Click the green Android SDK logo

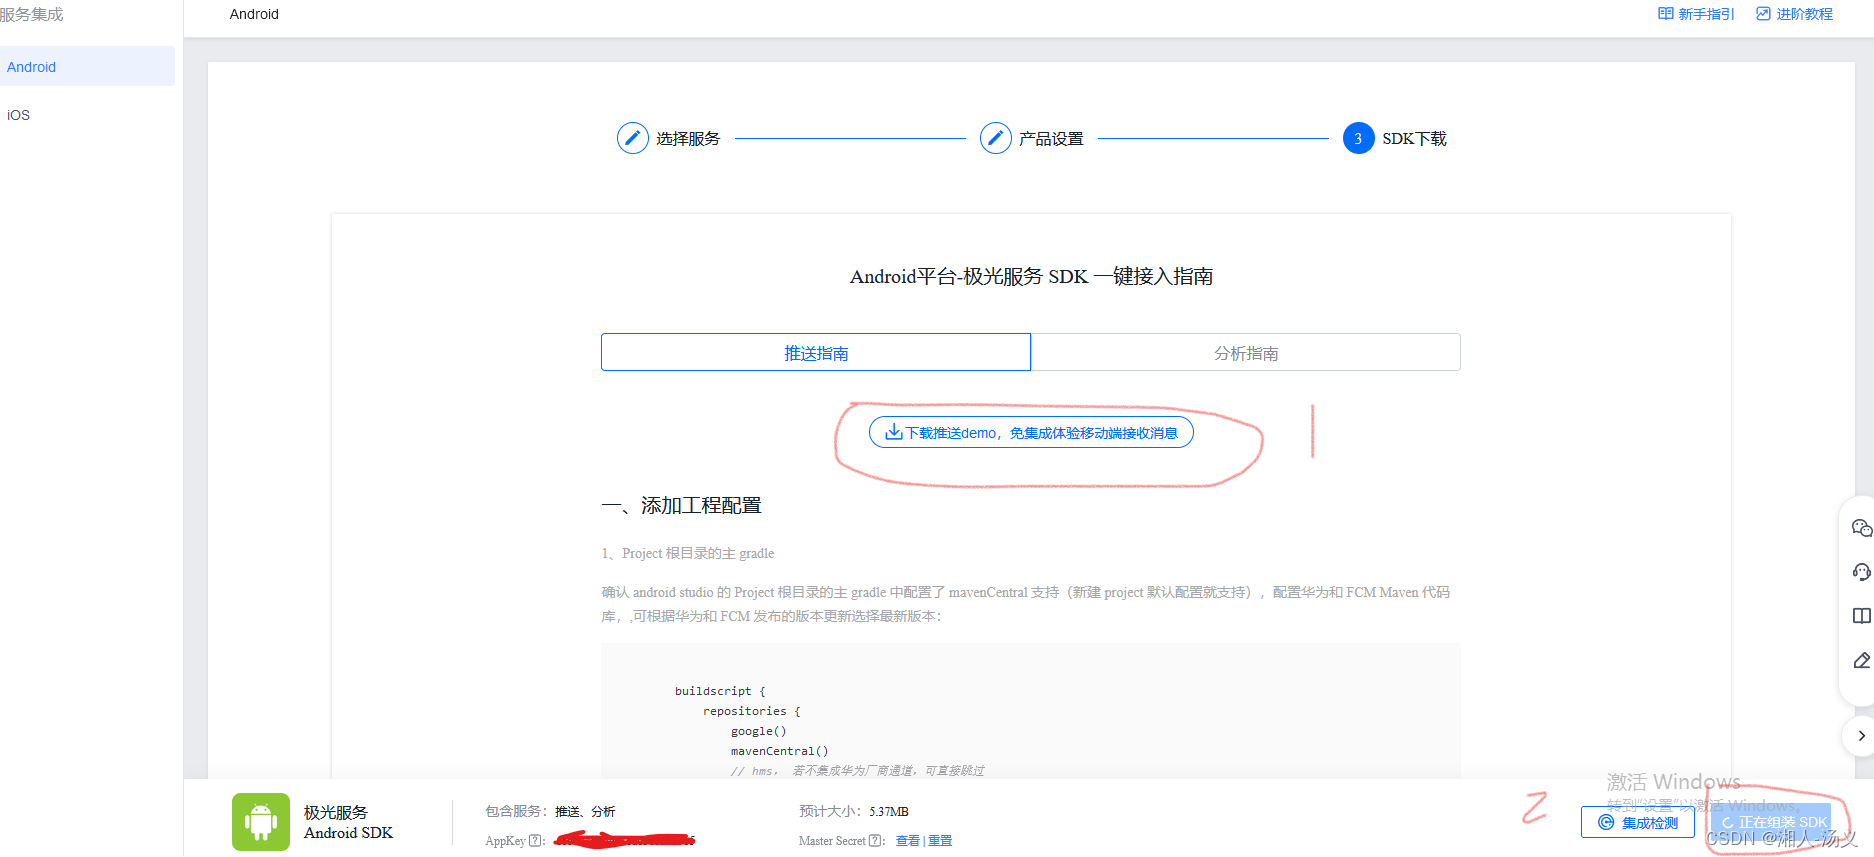pos(261,822)
